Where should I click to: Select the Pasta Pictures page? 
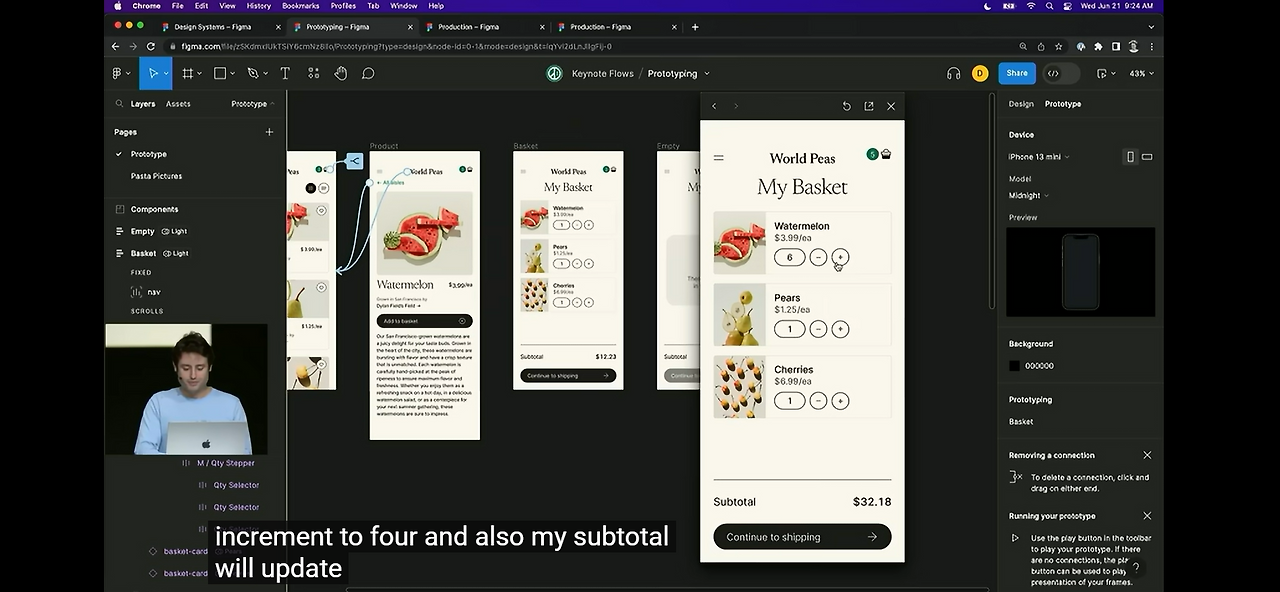coord(156,176)
